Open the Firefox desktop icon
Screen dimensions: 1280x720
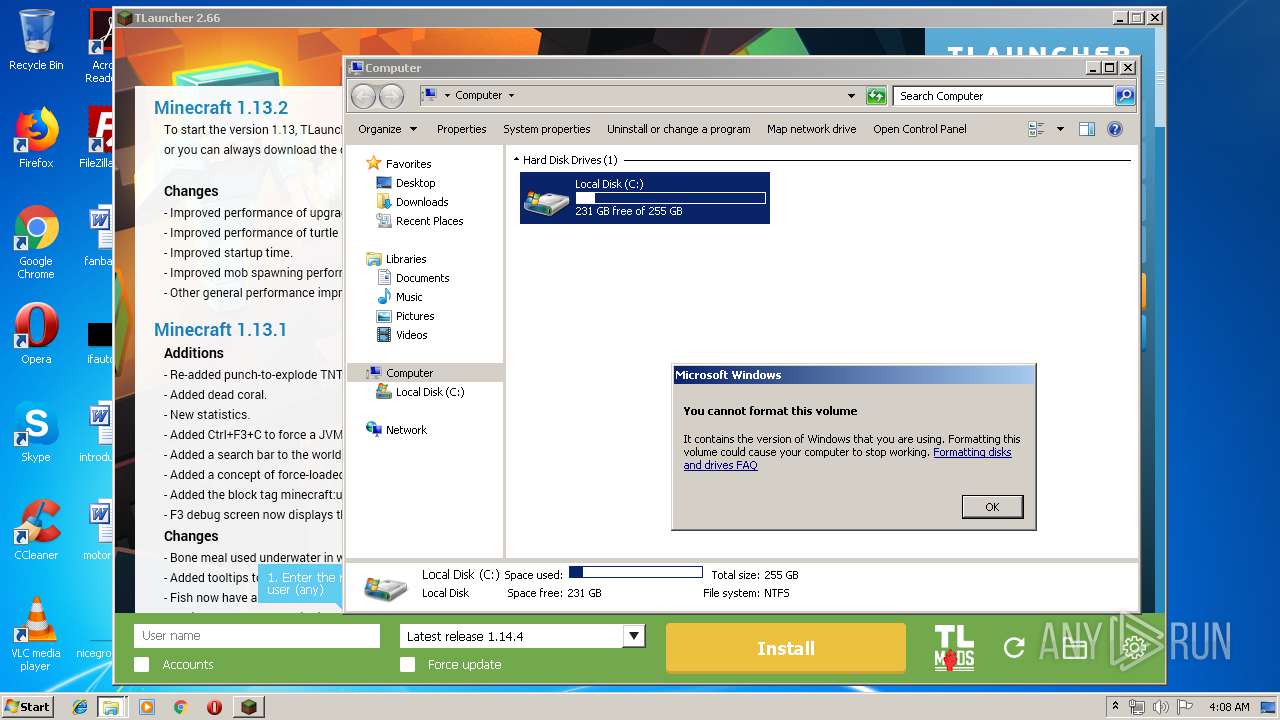tap(36, 138)
